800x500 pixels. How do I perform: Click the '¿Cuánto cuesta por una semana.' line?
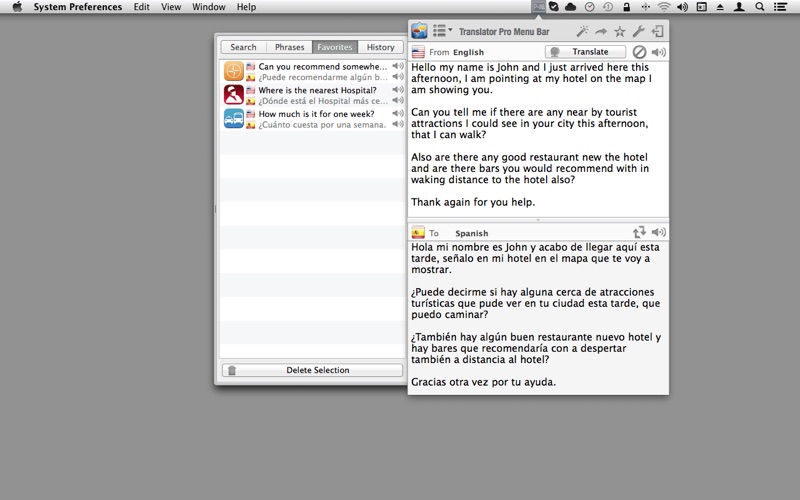tap(322, 124)
